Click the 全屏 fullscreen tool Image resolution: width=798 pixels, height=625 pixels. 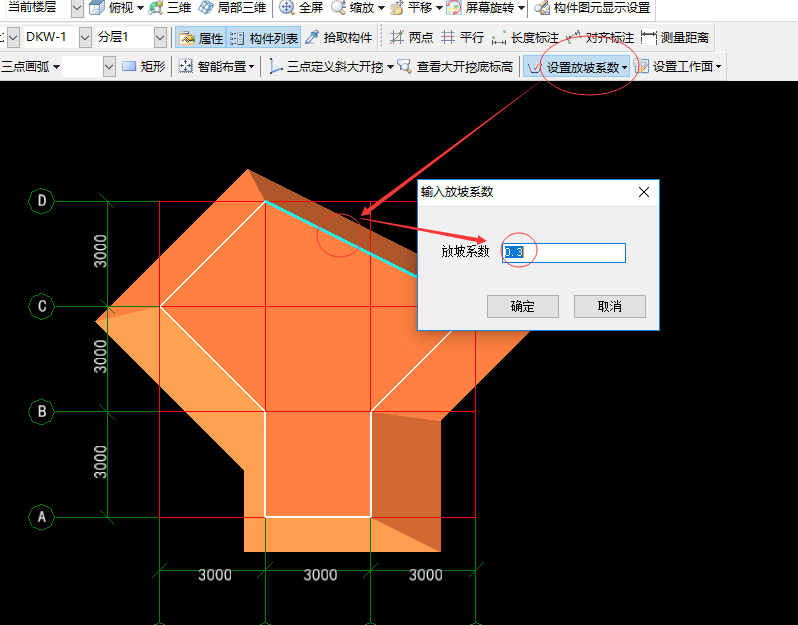pyautogui.click(x=301, y=8)
